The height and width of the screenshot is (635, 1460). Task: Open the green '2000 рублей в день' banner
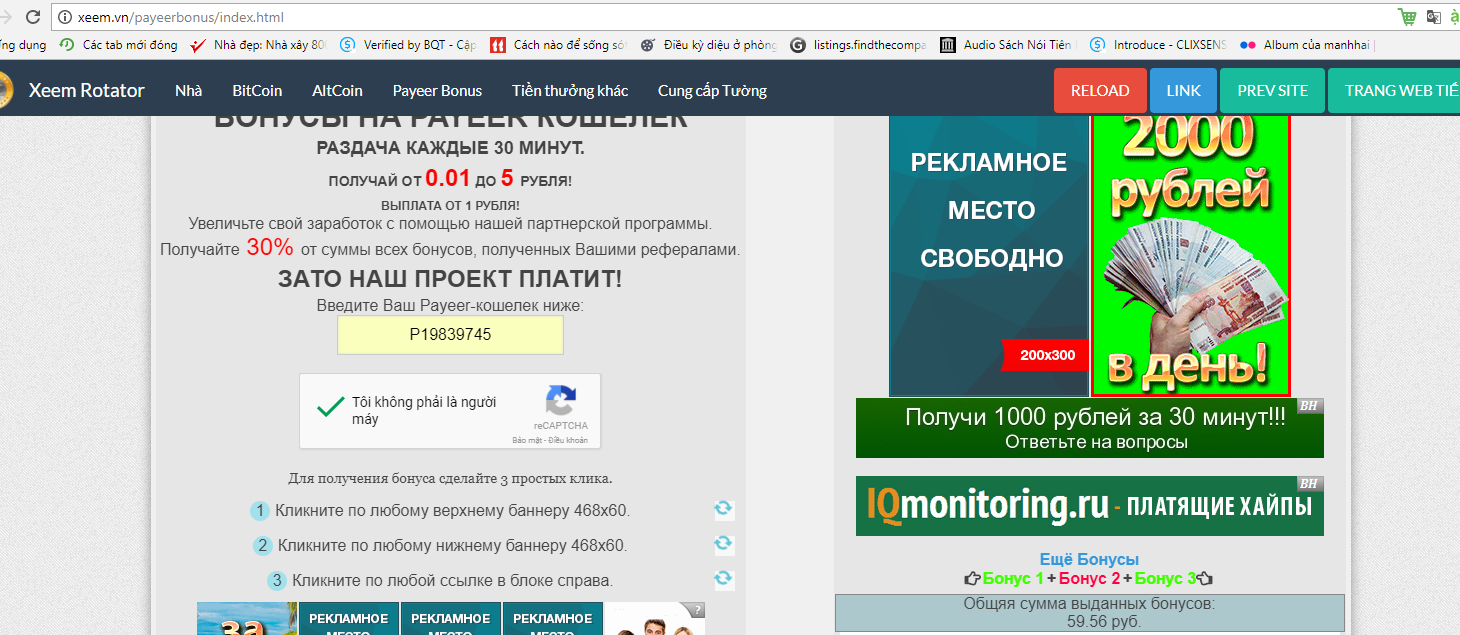1191,255
